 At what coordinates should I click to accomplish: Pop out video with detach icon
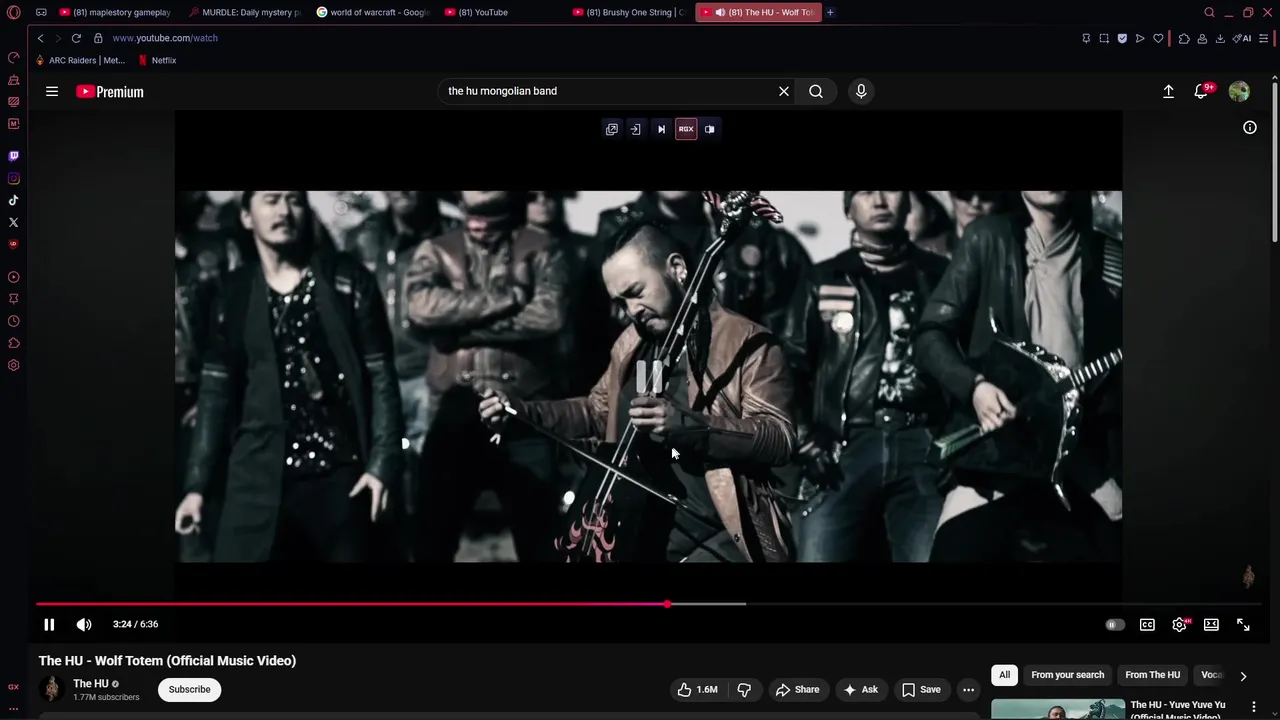[612, 129]
